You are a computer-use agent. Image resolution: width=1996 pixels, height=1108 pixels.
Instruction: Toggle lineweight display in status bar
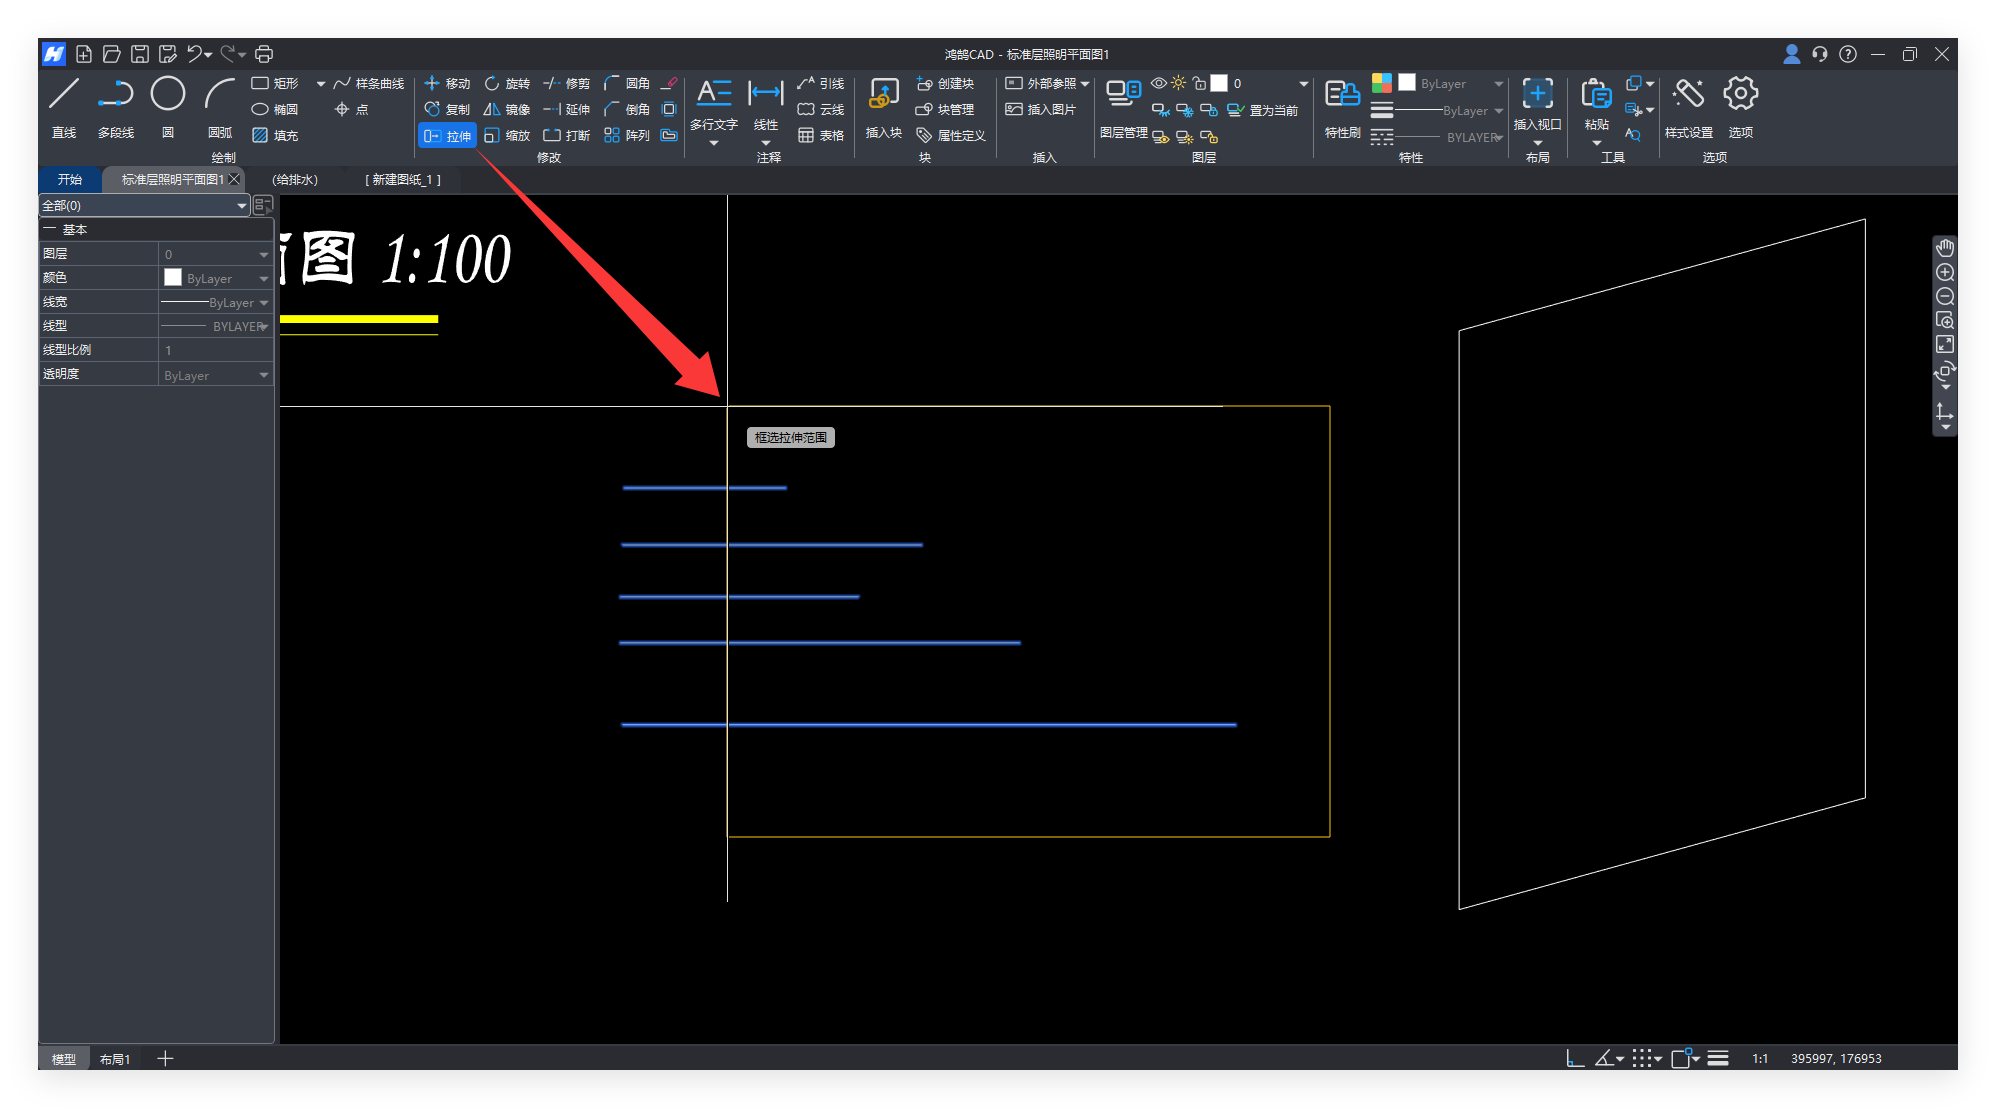tap(1718, 1058)
